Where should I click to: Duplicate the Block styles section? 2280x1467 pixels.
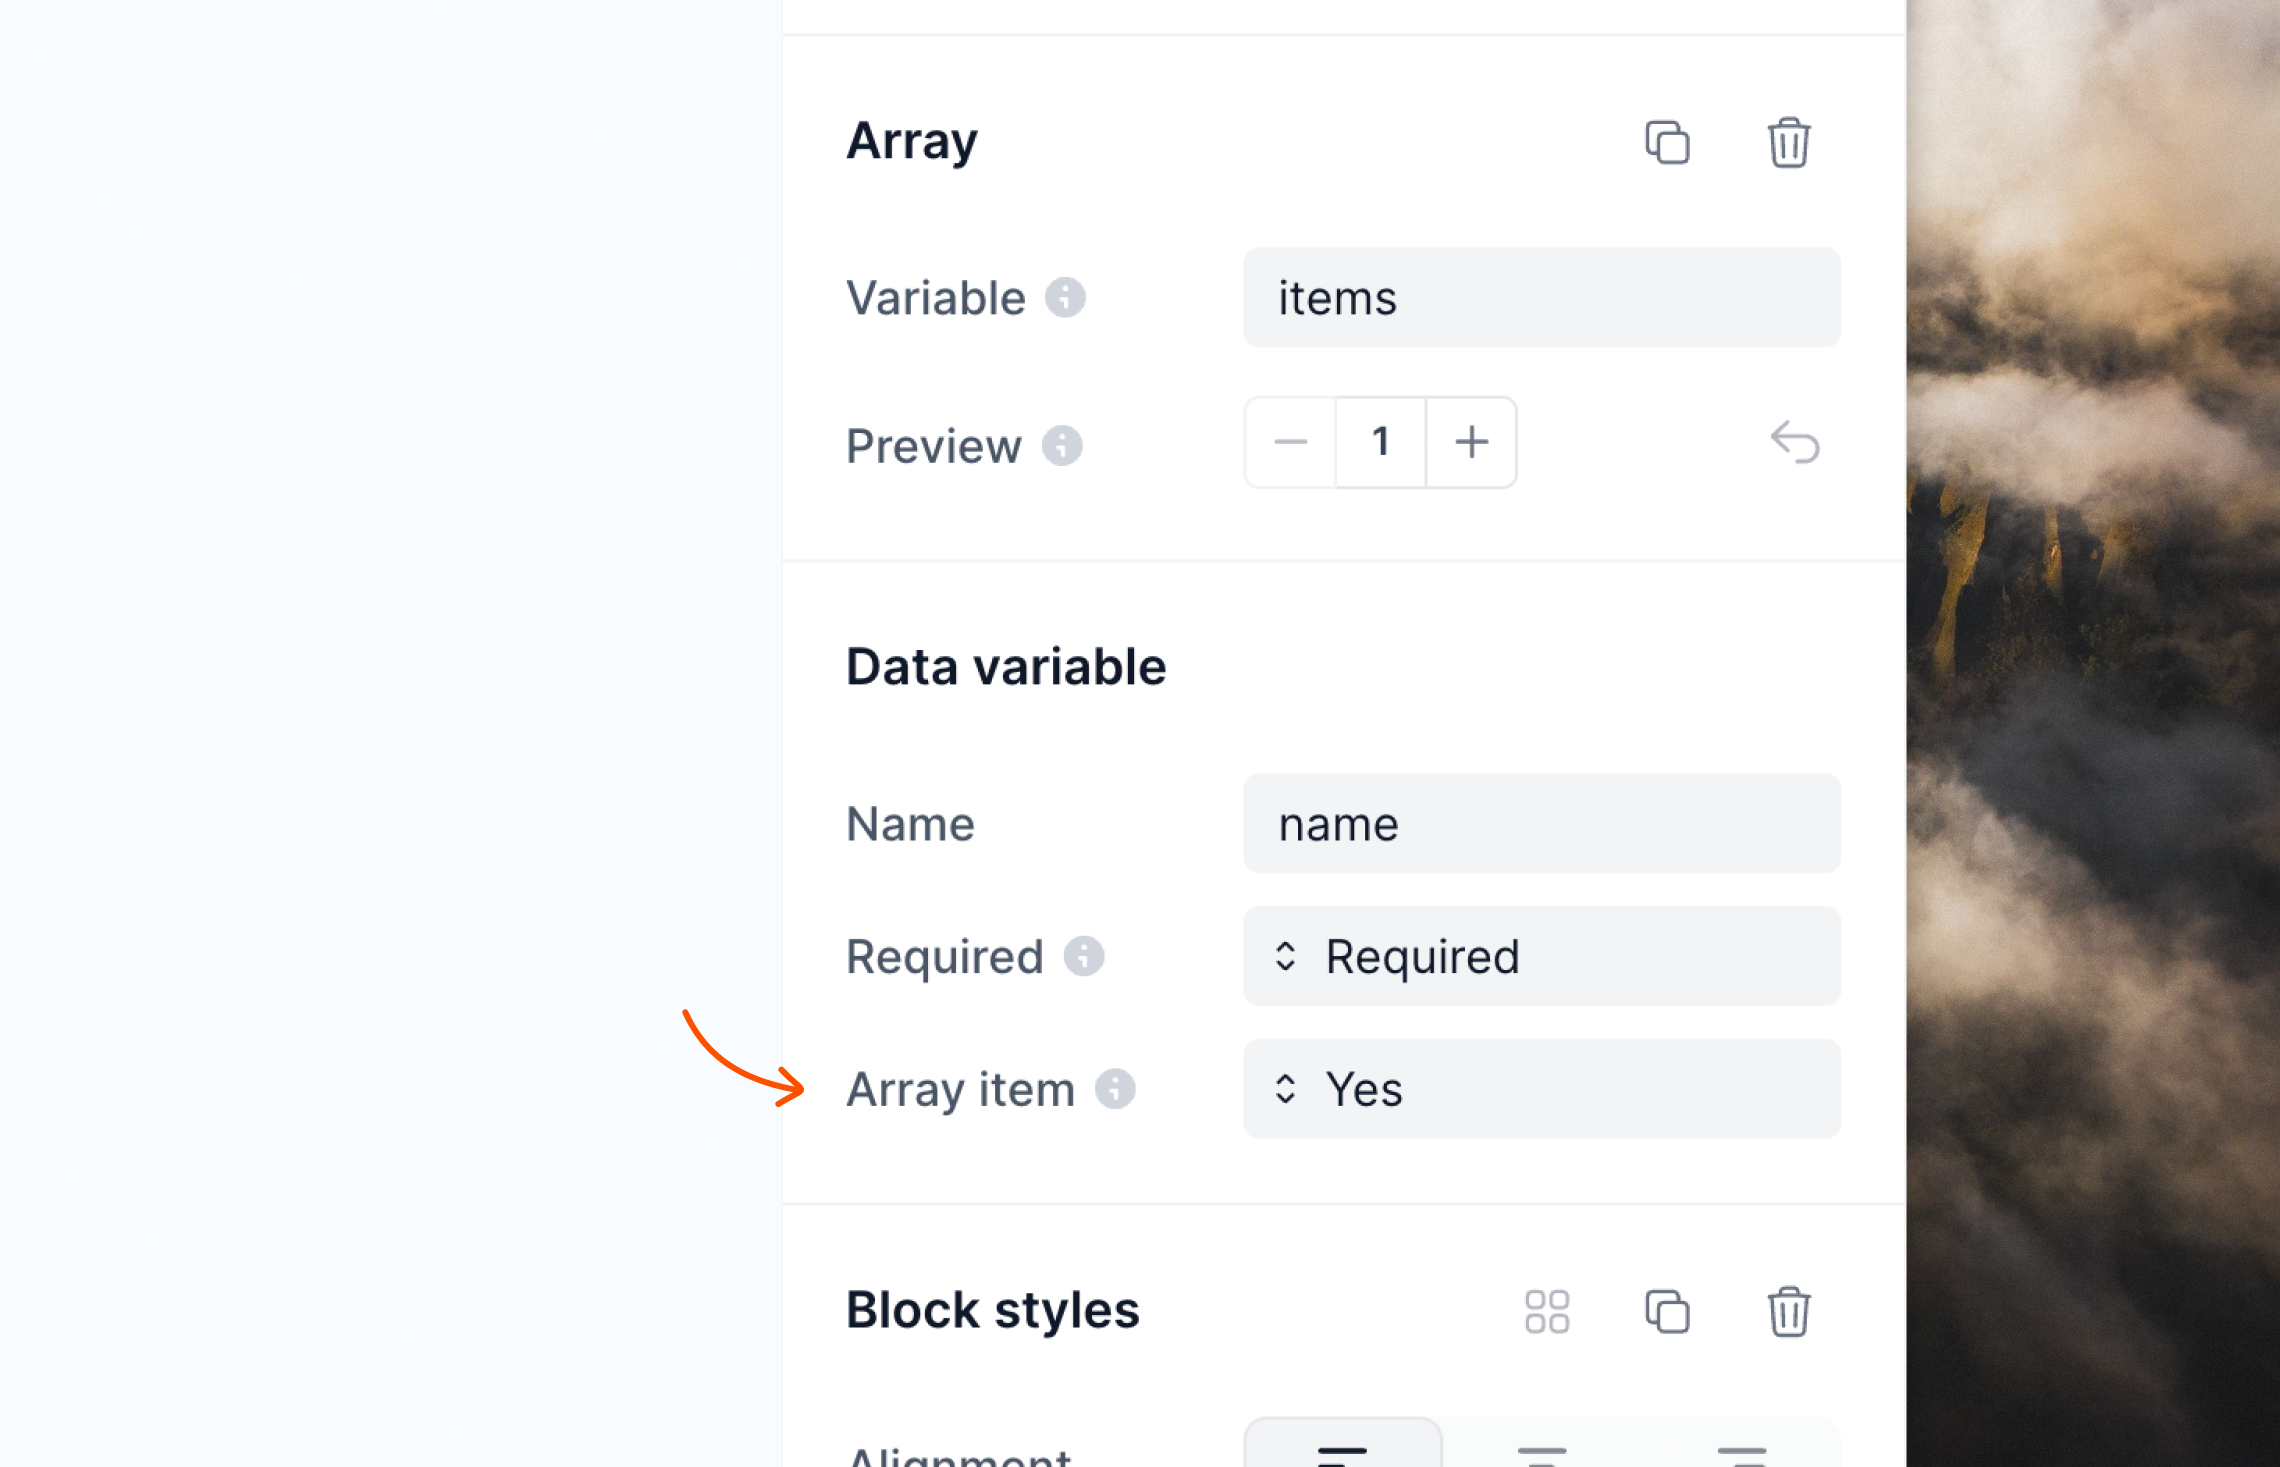[x=1667, y=1311]
